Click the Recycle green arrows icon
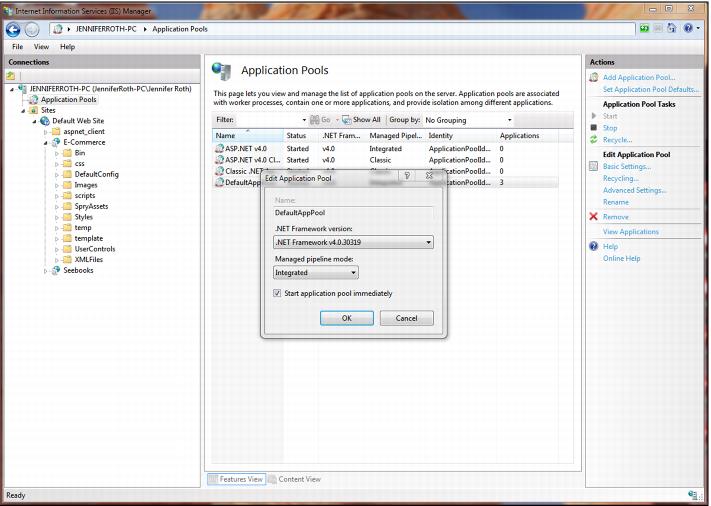This screenshot has height=506, width=711. pos(594,140)
